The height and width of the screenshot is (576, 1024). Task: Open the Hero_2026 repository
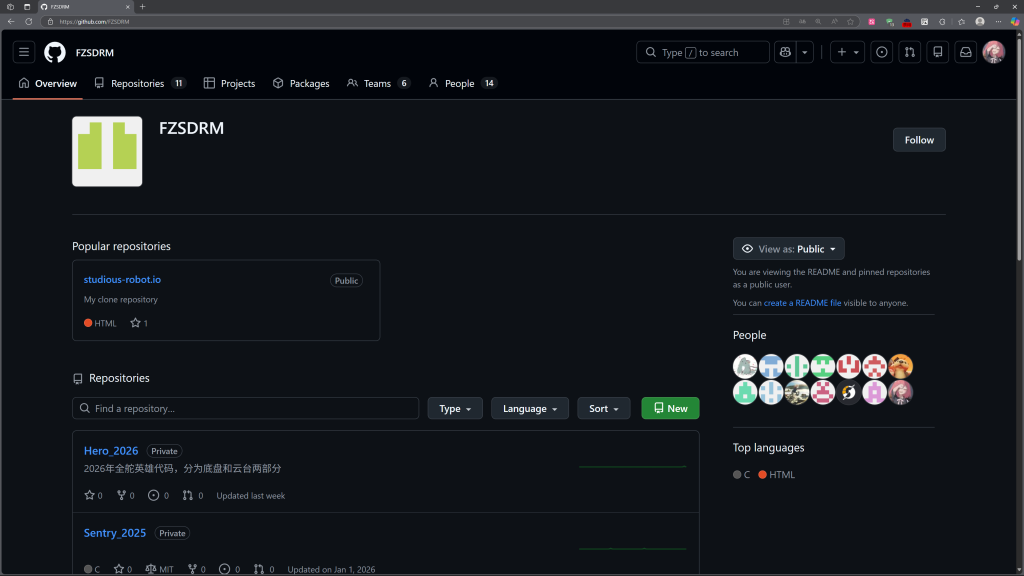click(111, 451)
